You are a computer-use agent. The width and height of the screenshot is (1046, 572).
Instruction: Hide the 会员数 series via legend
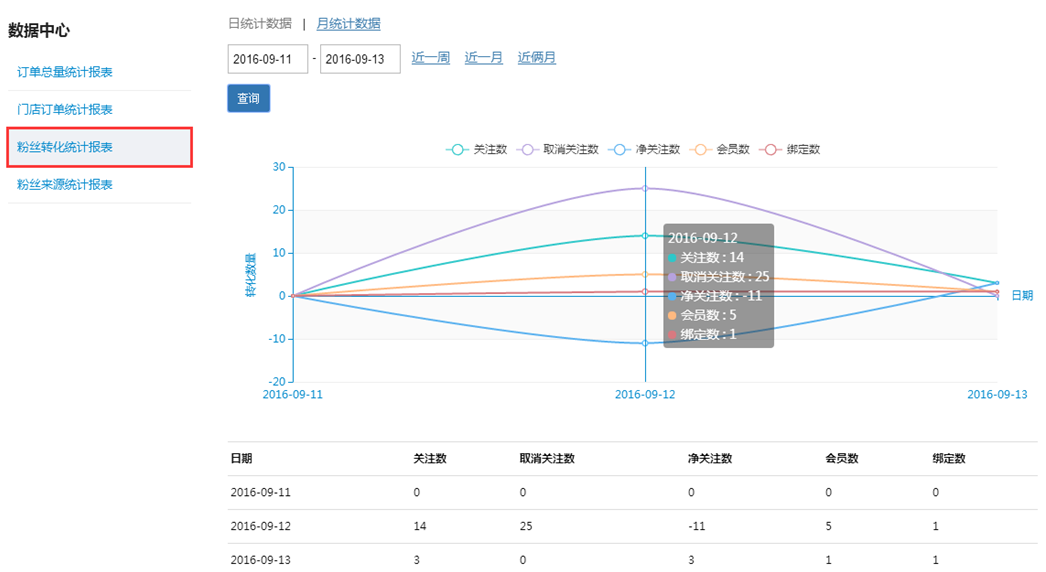[720, 149]
